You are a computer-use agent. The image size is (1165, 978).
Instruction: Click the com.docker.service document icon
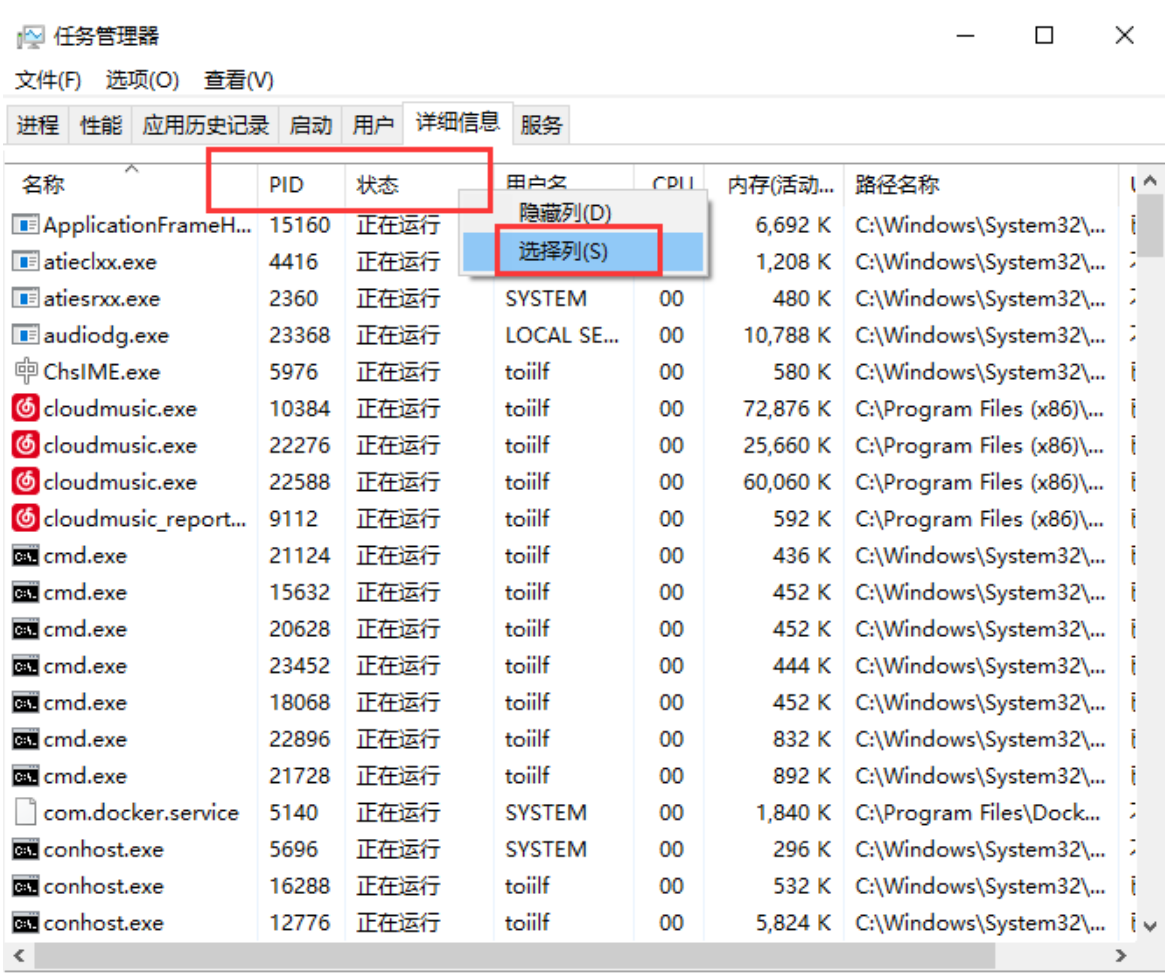coord(27,812)
